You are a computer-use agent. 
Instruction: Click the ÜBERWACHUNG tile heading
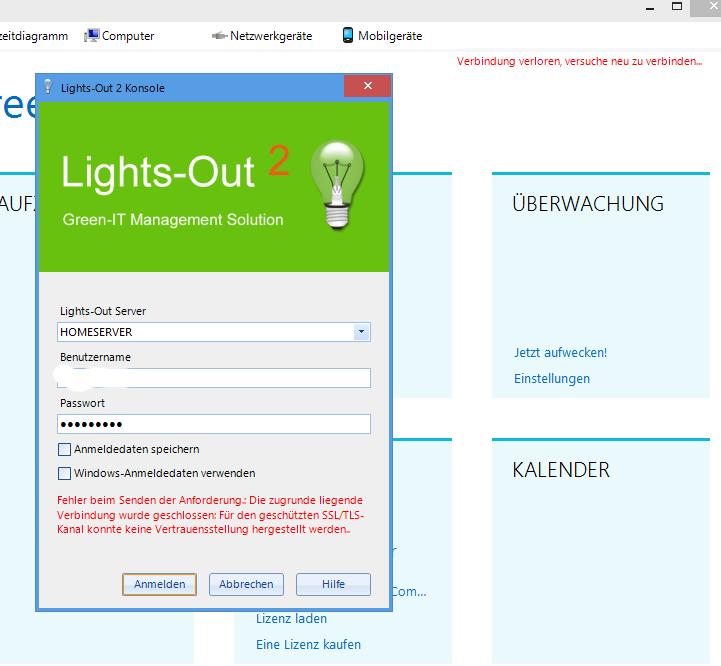point(588,203)
